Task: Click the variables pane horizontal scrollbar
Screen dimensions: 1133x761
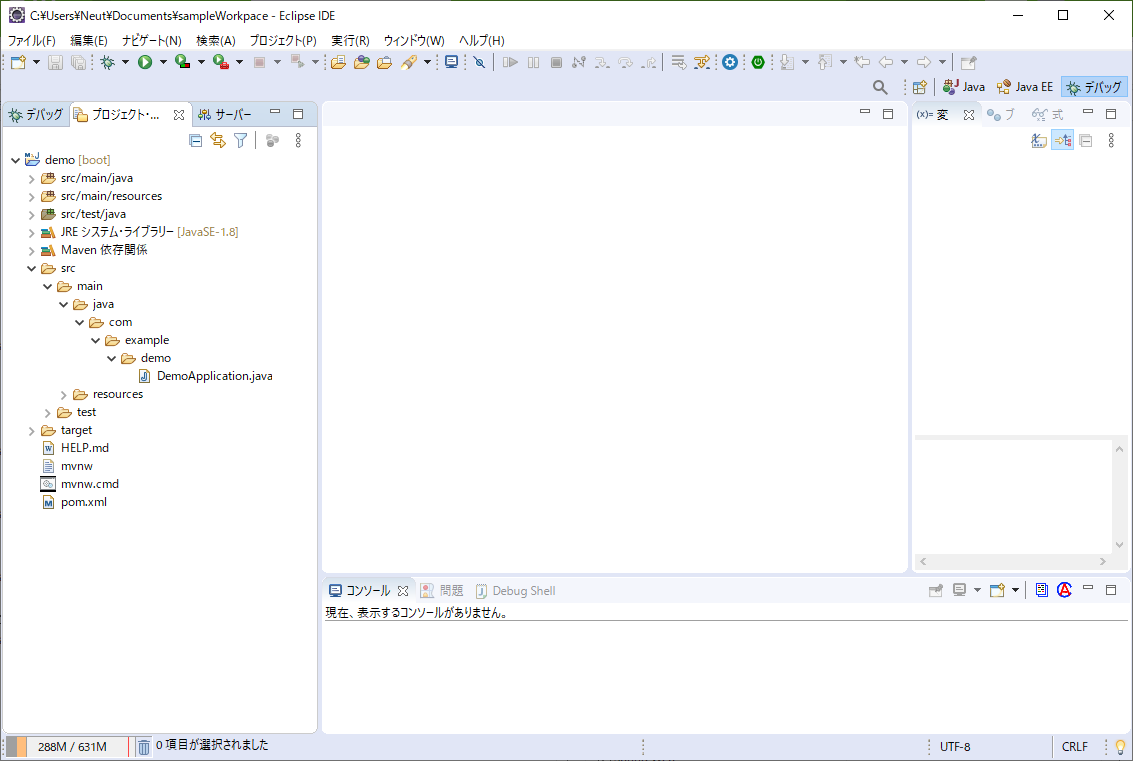Action: click(1012, 562)
